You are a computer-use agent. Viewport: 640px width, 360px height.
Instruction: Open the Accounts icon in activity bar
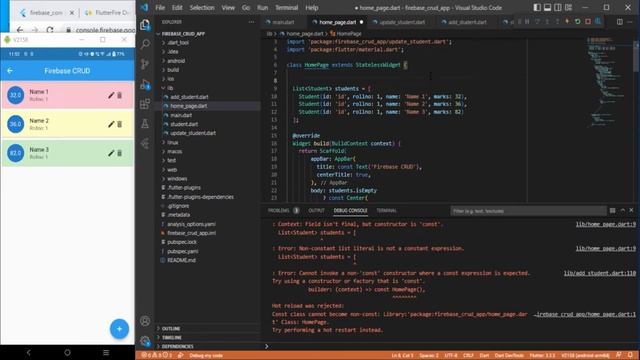coord(145,321)
